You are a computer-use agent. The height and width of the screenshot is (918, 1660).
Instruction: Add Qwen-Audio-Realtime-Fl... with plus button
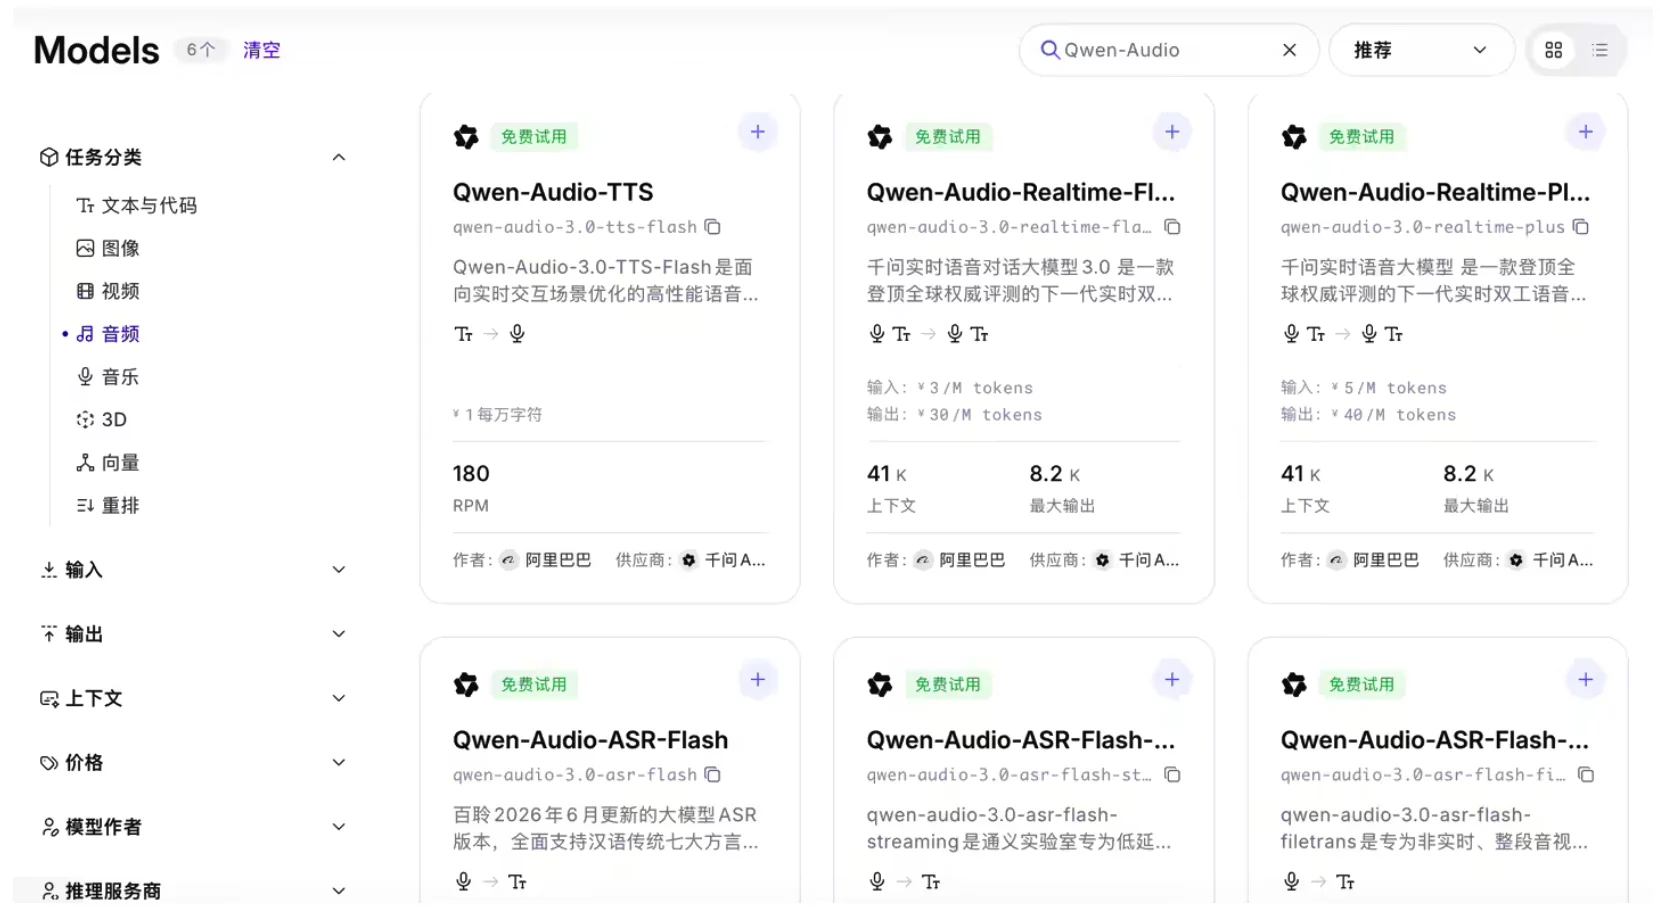click(x=1172, y=132)
